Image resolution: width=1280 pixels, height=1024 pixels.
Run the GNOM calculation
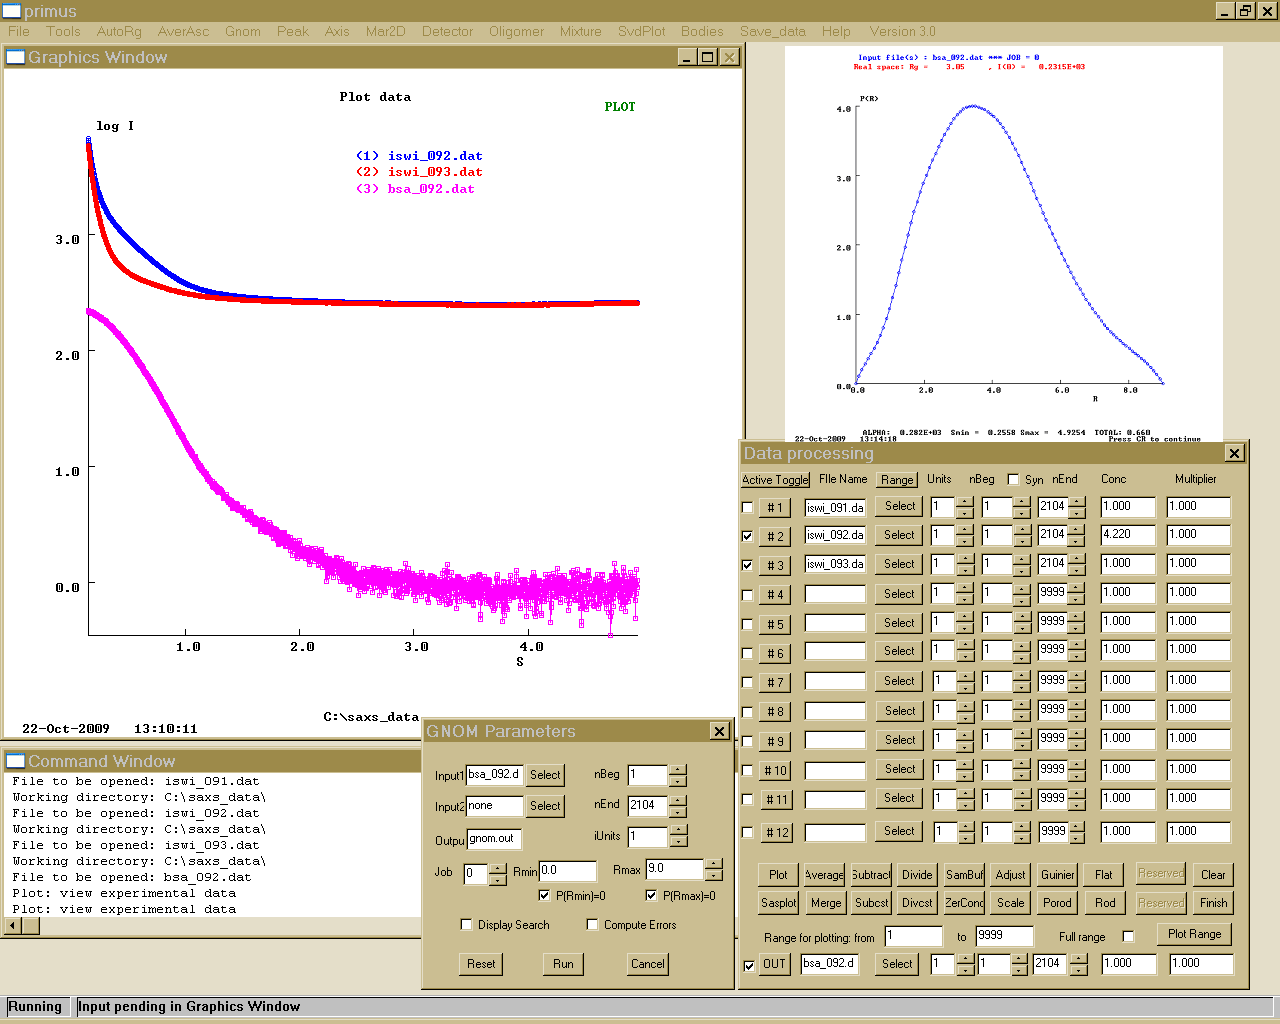pos(563,964)
